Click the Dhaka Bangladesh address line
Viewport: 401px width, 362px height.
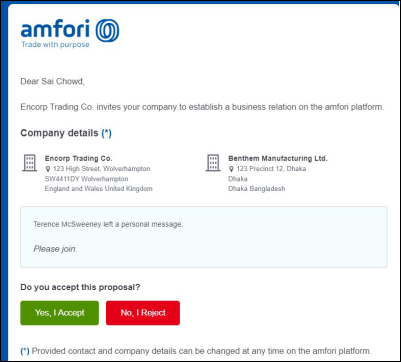(257, 189)
